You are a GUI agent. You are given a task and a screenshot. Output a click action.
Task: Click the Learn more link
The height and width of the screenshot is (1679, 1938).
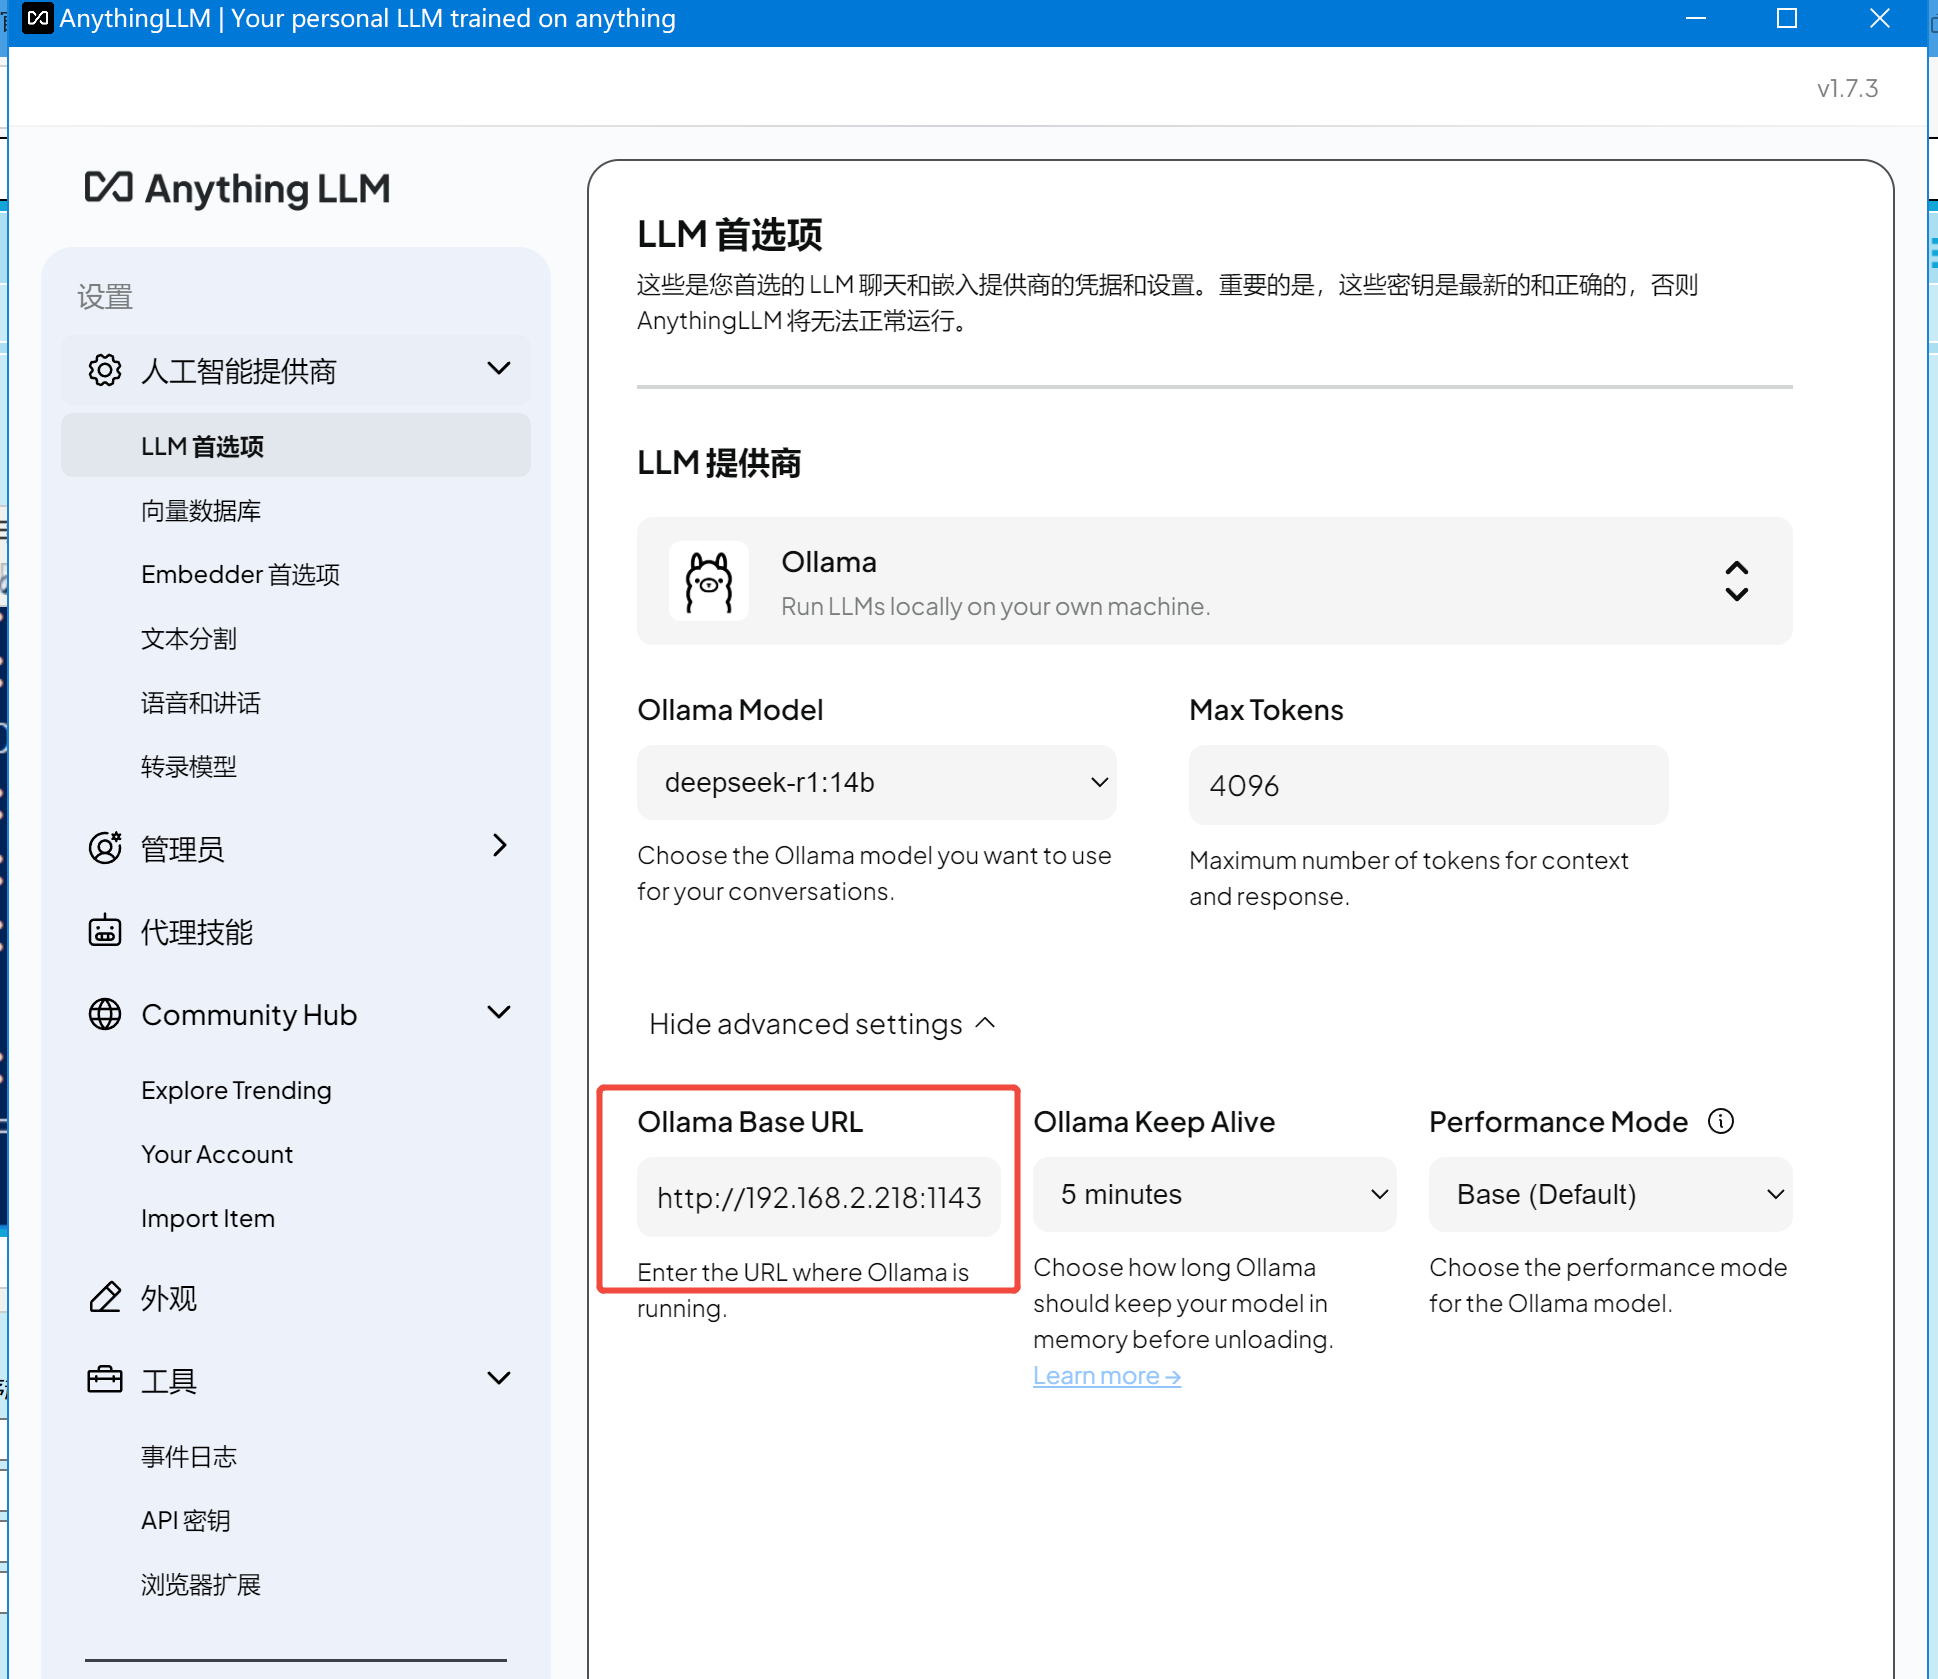(1107, 1376)
